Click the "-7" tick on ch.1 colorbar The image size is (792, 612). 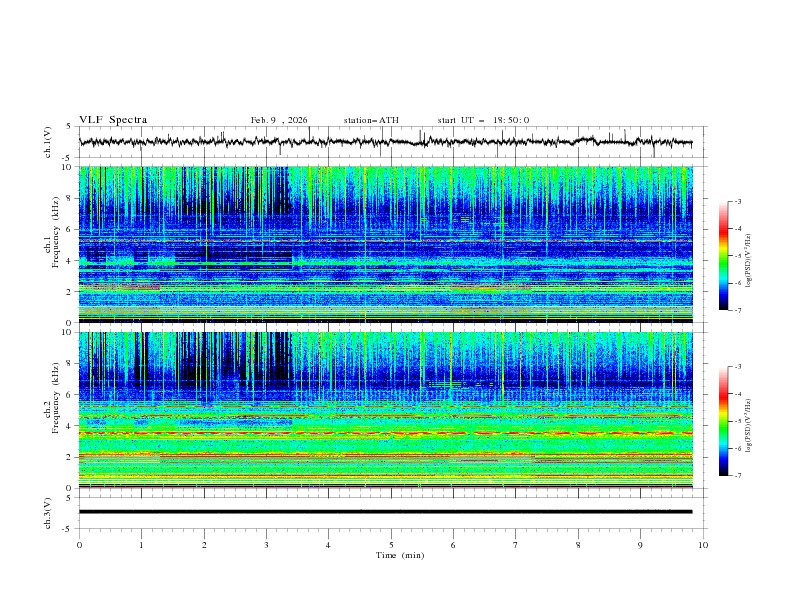738,310
